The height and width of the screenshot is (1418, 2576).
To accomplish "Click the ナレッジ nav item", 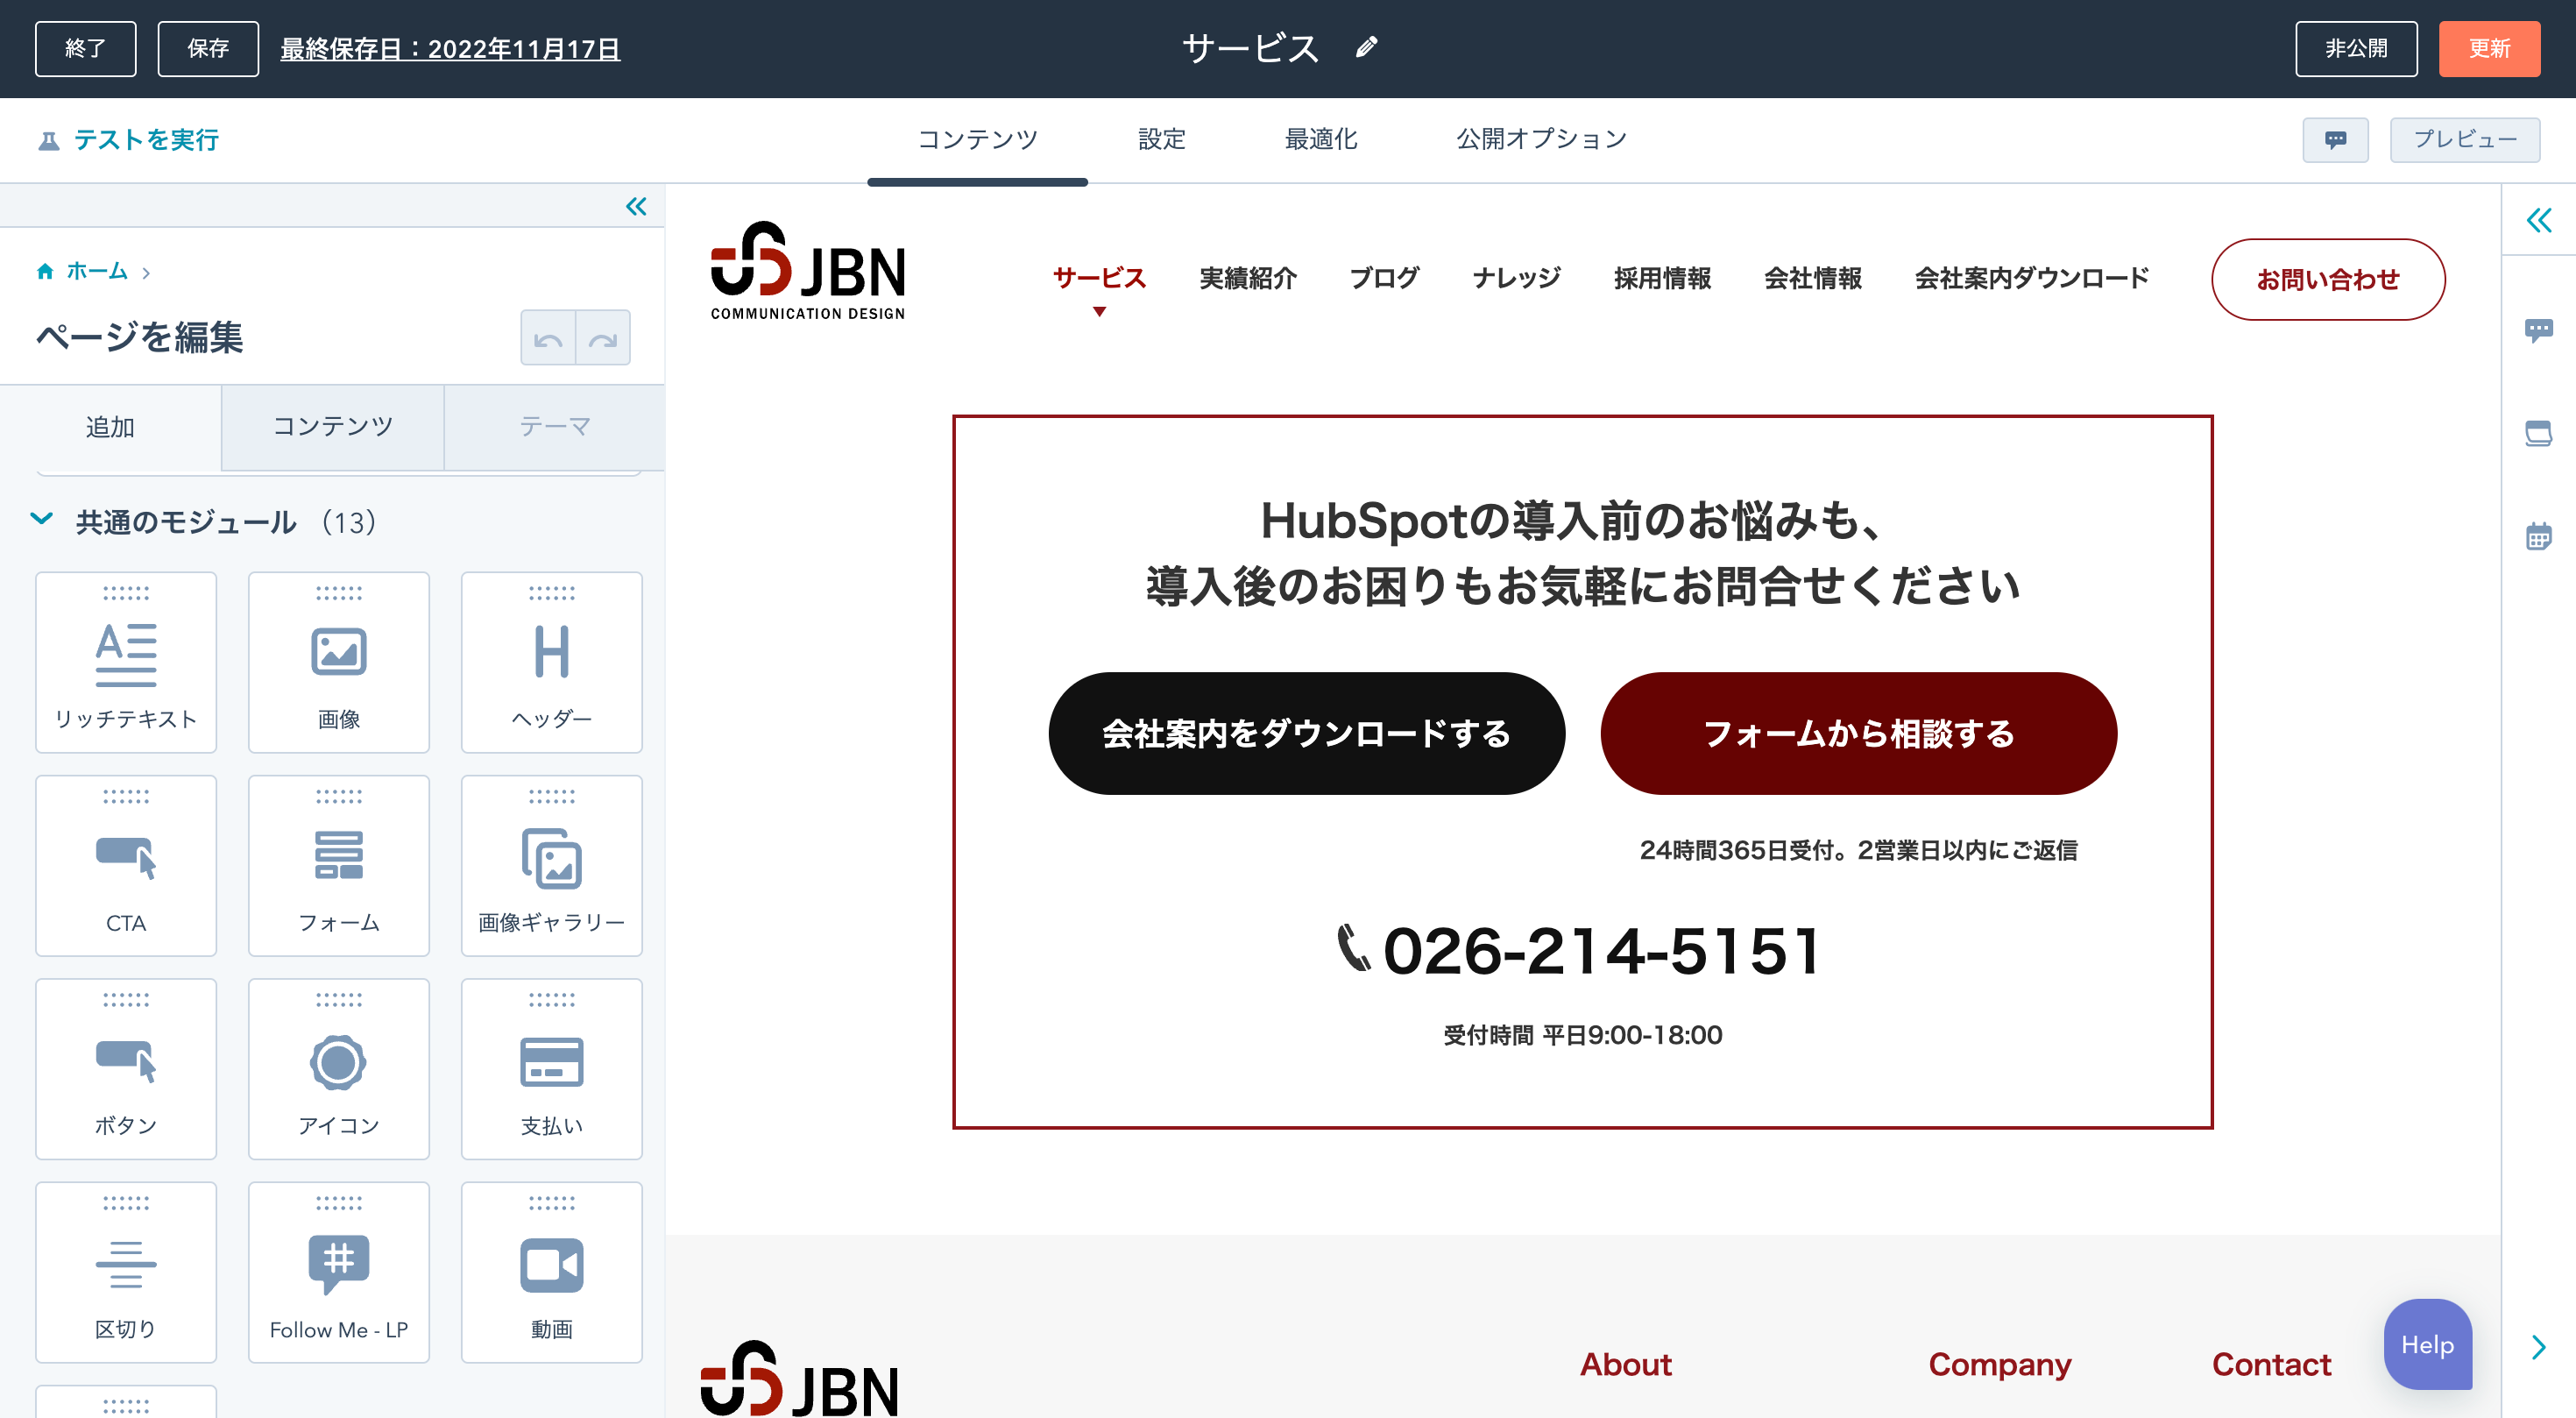I will [x=1516, y=278].
